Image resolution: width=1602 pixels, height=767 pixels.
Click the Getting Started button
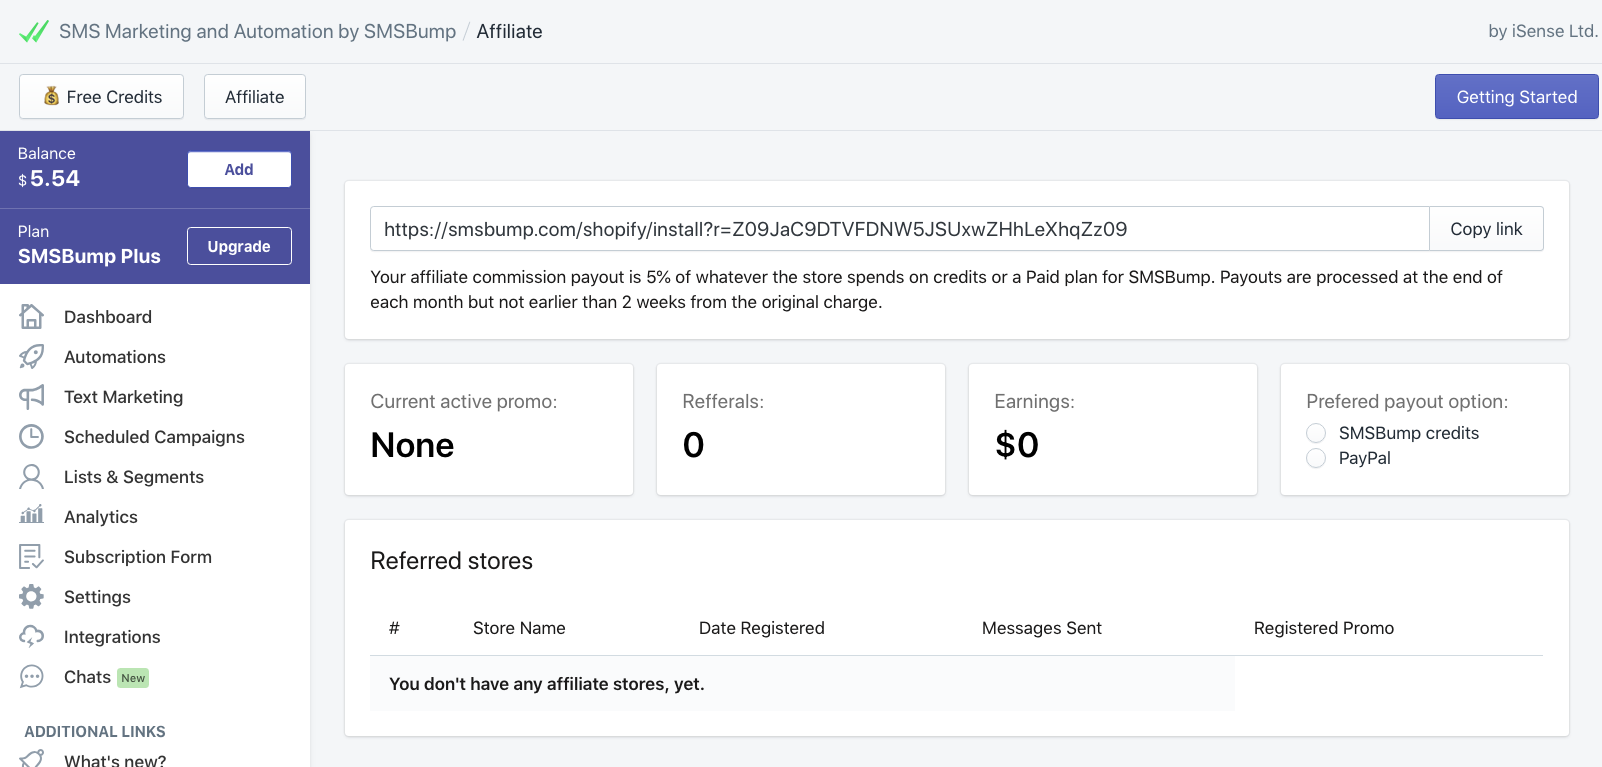(1517, 97)
